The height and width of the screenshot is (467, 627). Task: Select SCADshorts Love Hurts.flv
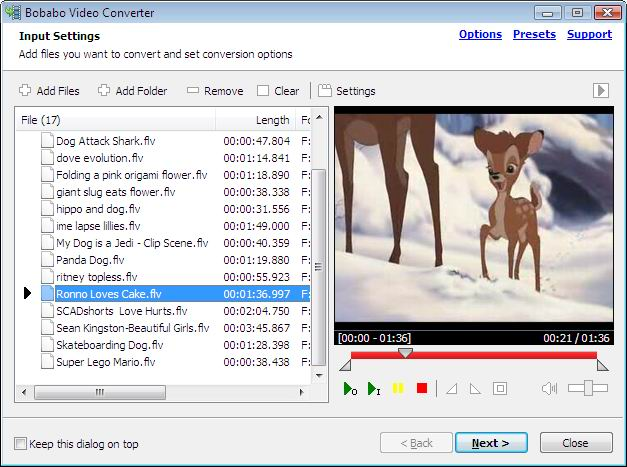pos(122,311)
